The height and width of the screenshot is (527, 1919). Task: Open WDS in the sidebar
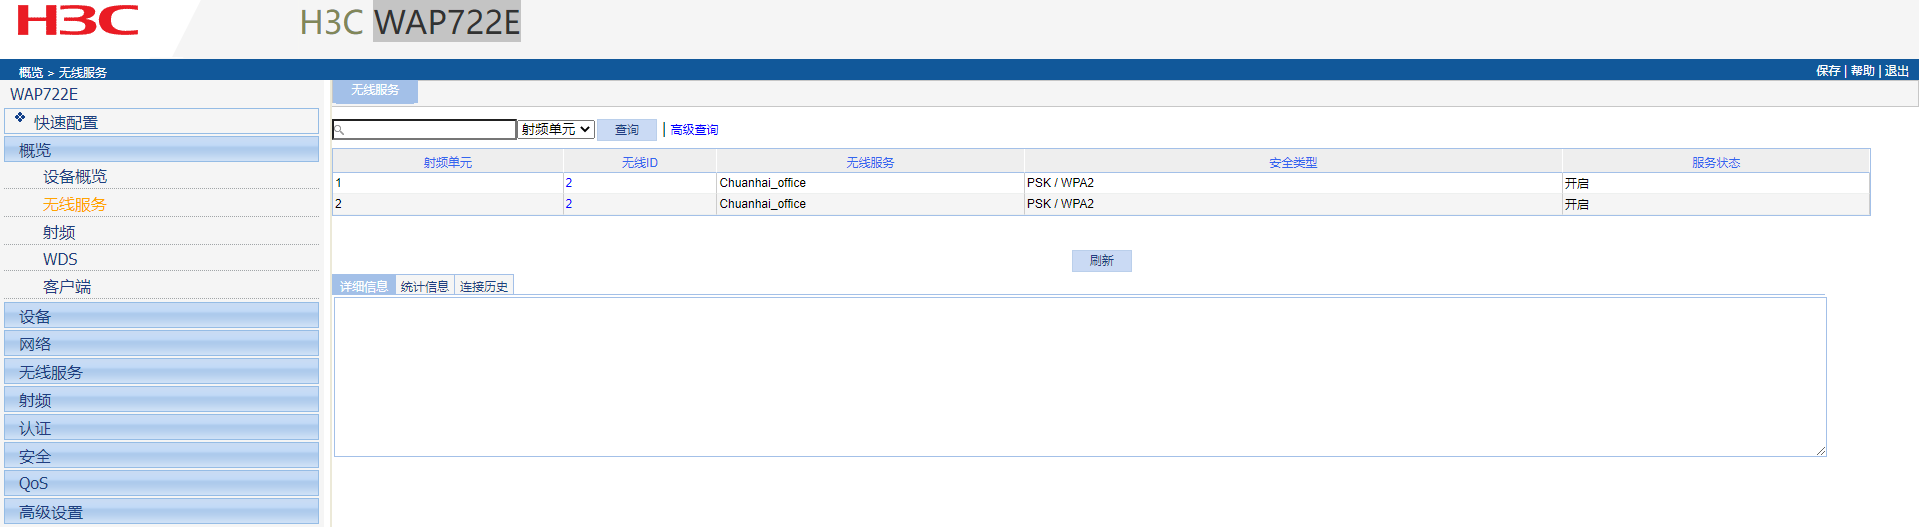(x=60, y=259)
